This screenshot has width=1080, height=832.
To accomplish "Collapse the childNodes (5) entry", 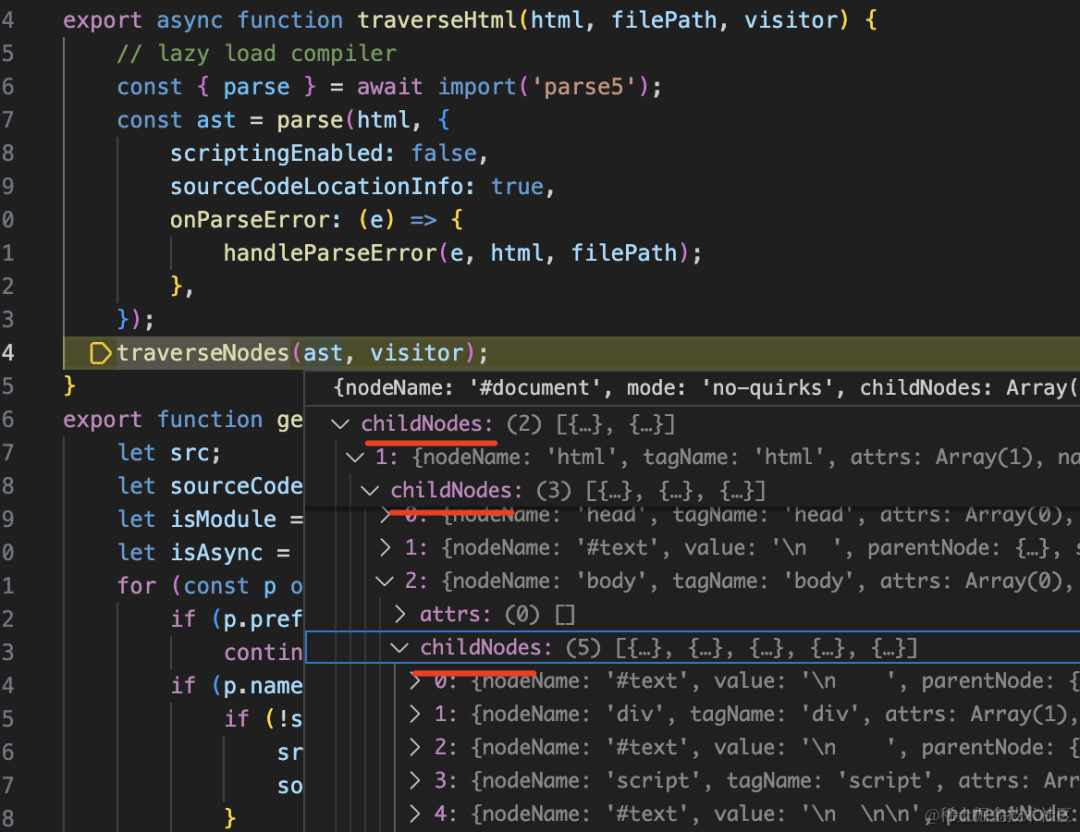I will 399,647.
